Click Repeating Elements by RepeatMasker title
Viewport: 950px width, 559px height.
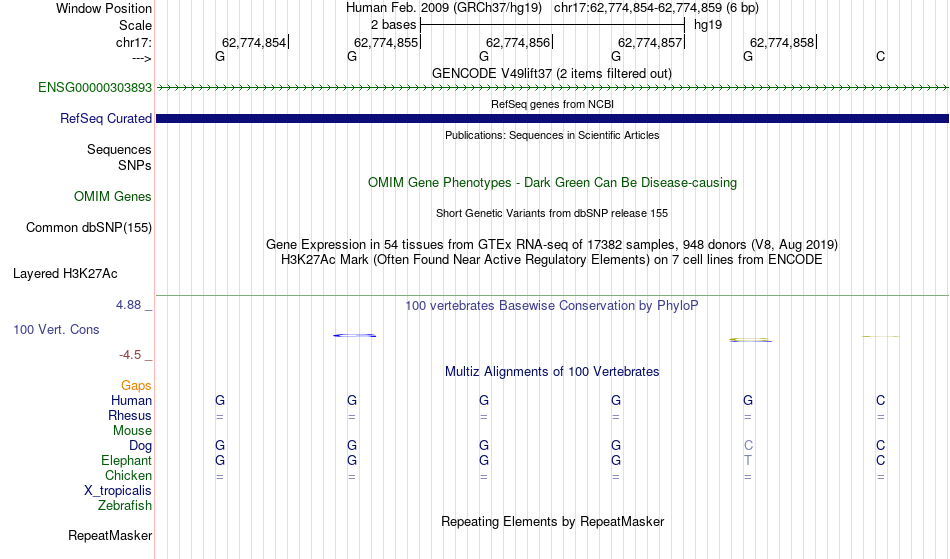click(x=553, y=521)
